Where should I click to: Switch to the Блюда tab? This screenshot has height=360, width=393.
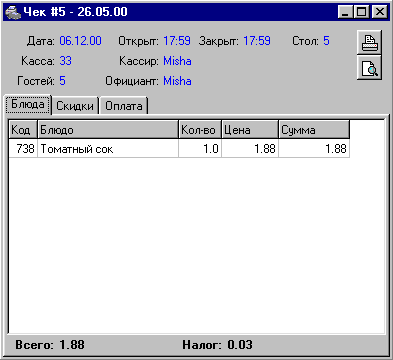28,105
